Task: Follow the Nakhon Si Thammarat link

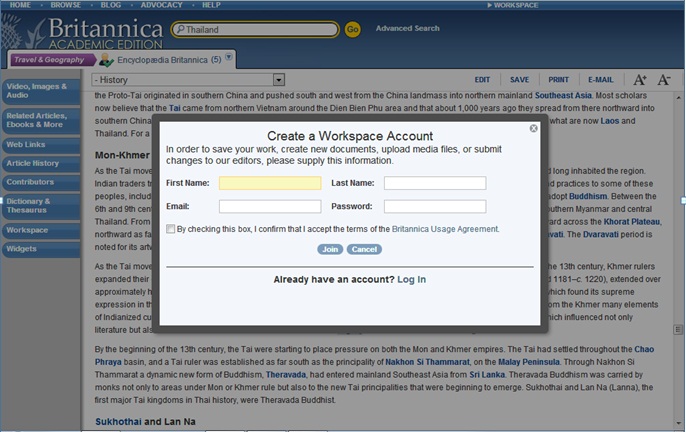Action: click(x=427, y=362)
